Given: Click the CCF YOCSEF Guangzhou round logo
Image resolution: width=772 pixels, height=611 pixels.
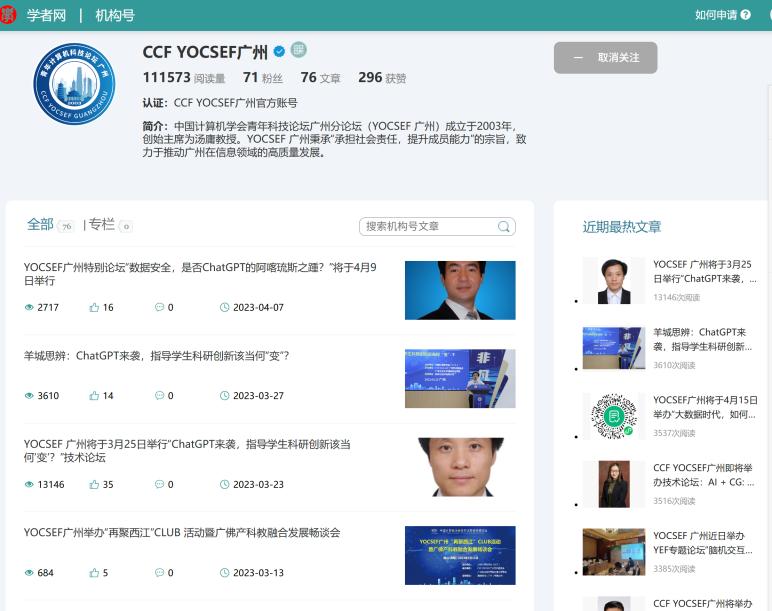Looking at the screenshot, I should [74, 84].
